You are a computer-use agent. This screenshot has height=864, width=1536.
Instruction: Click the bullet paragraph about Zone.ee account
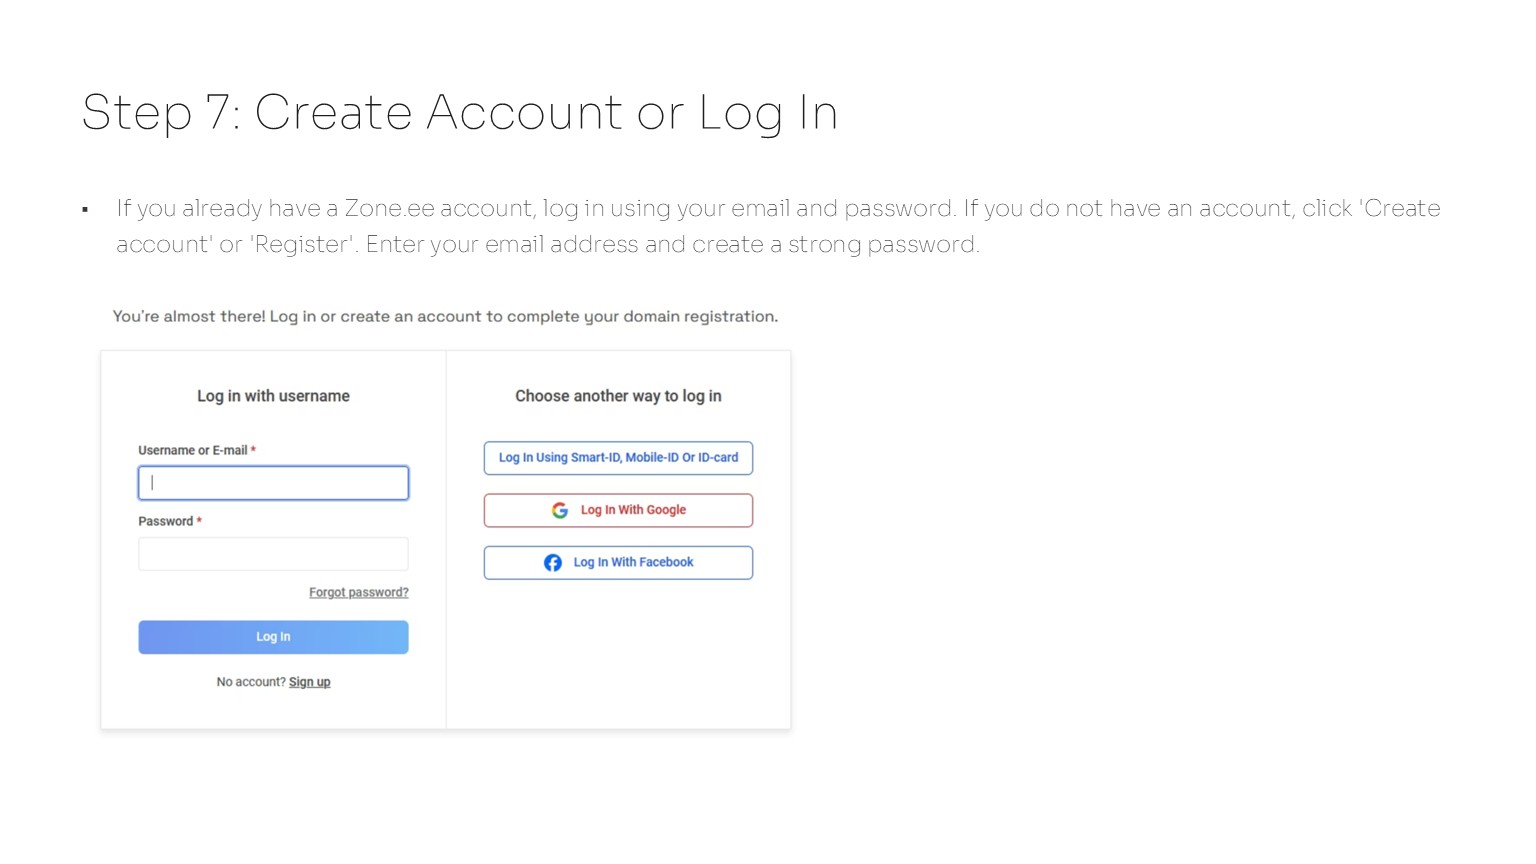pos(777,226)
